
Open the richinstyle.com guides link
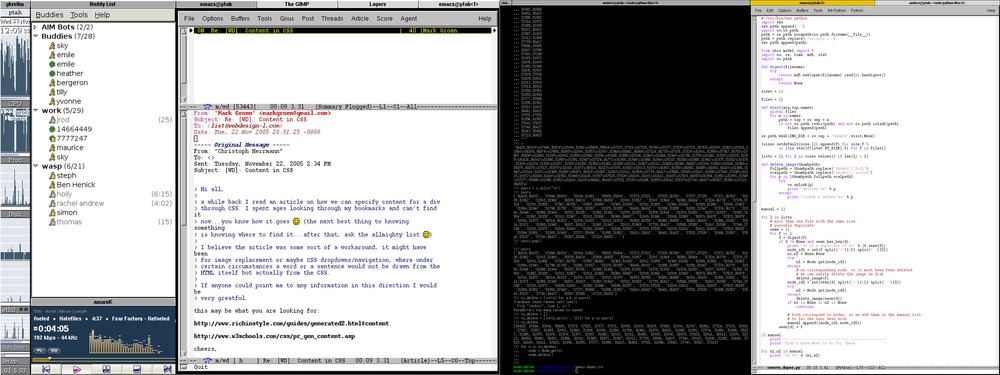(291, 323)
